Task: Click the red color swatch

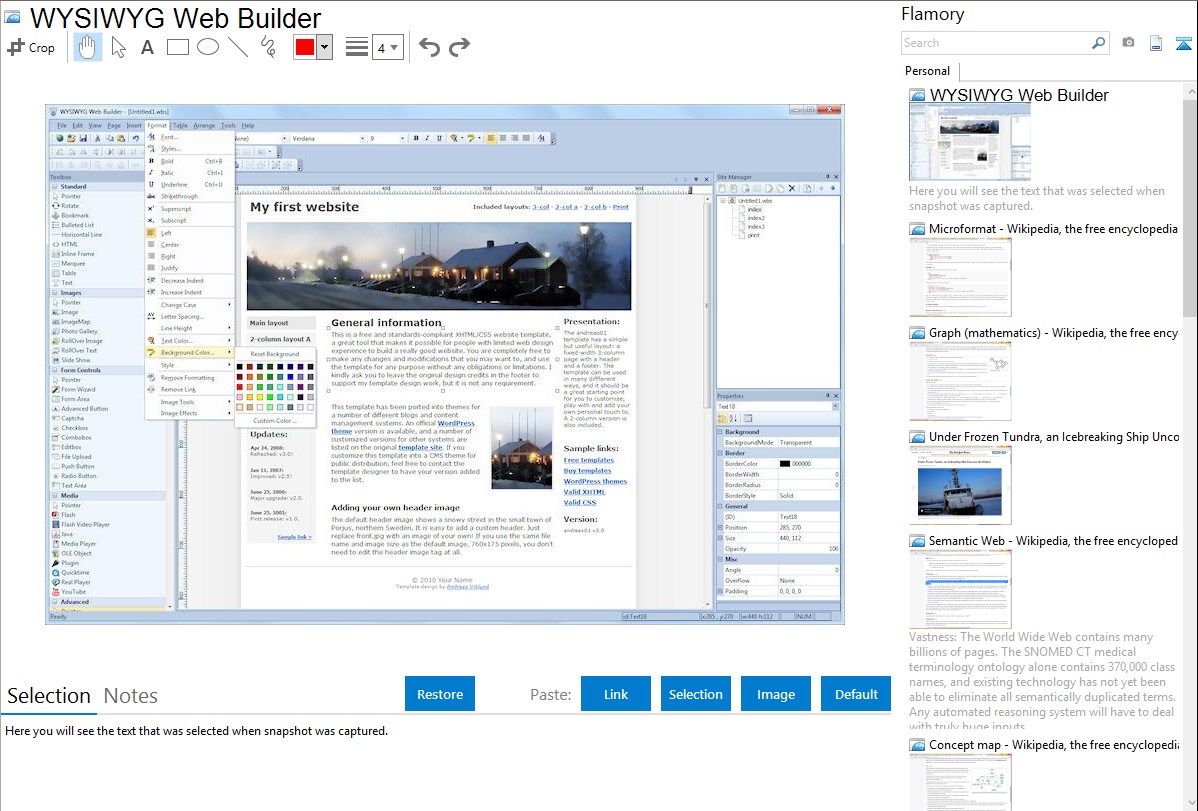Action: pos(304,47)
